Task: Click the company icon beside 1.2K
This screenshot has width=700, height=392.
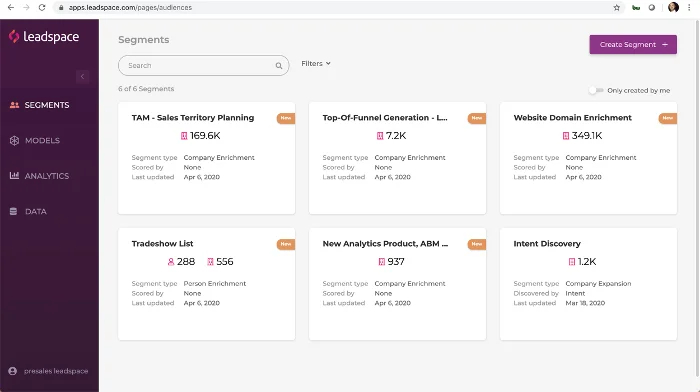Action: point(571,262)
